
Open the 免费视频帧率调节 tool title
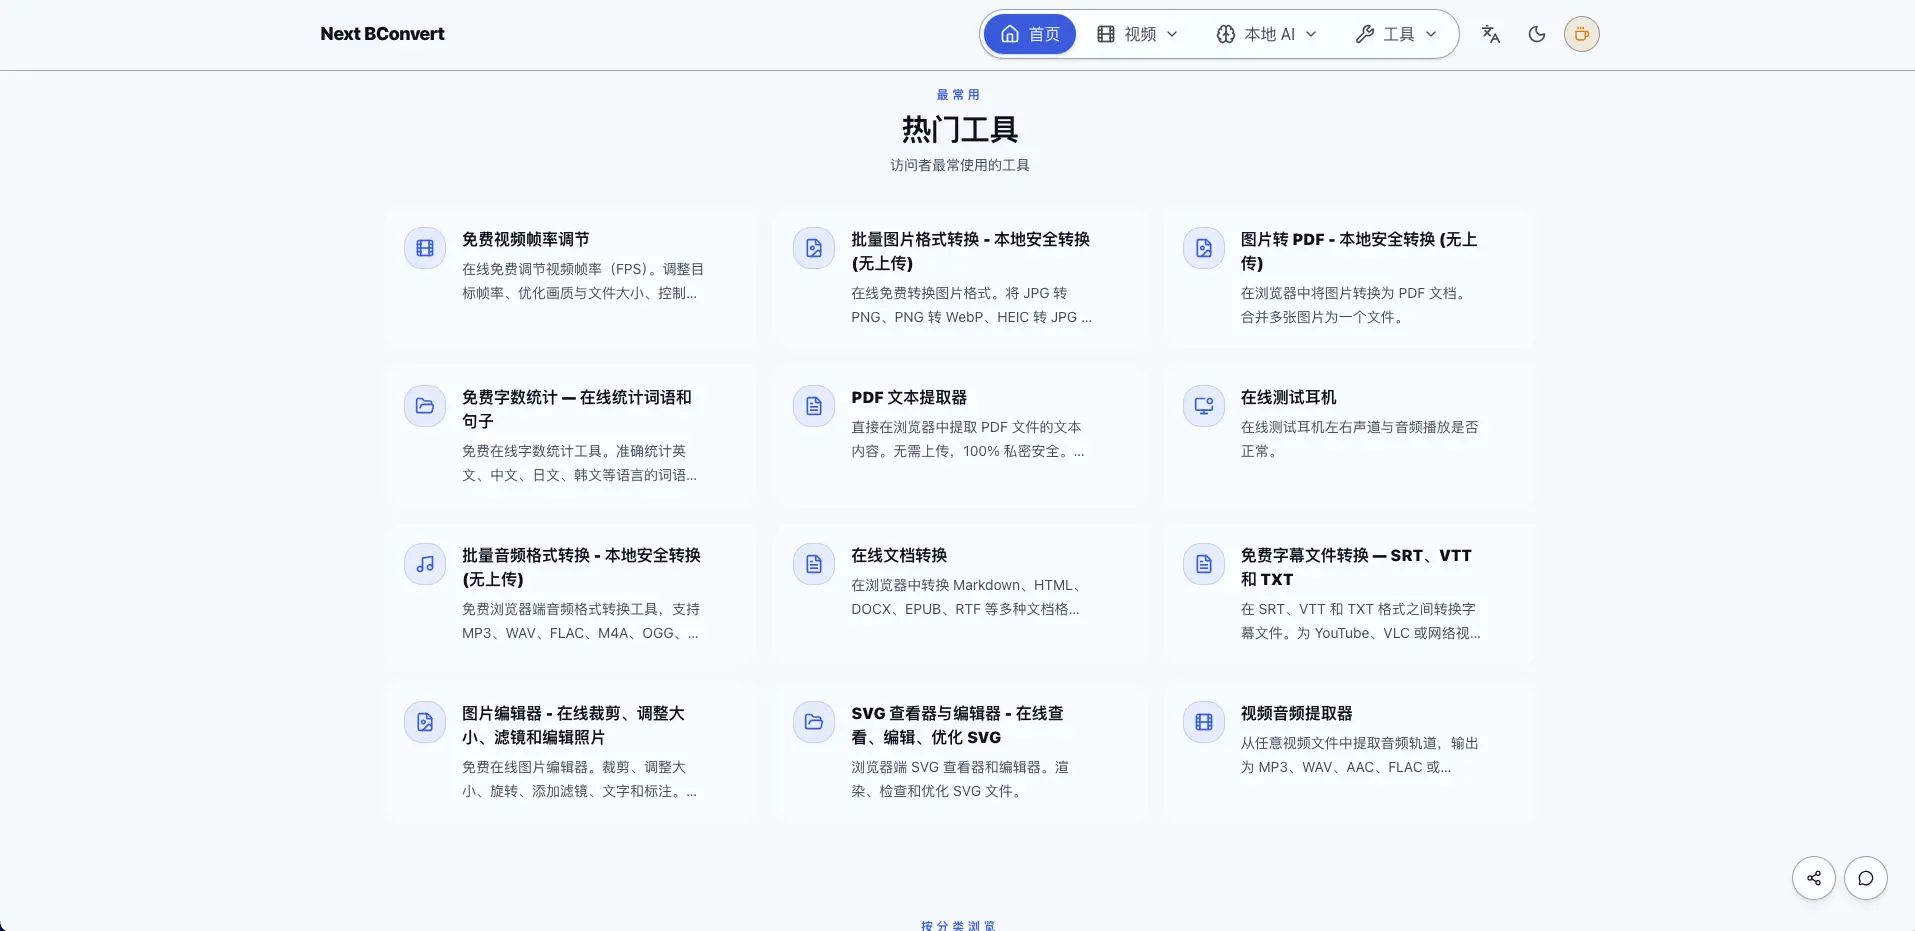pyautogui.click(x=526, y=239)
